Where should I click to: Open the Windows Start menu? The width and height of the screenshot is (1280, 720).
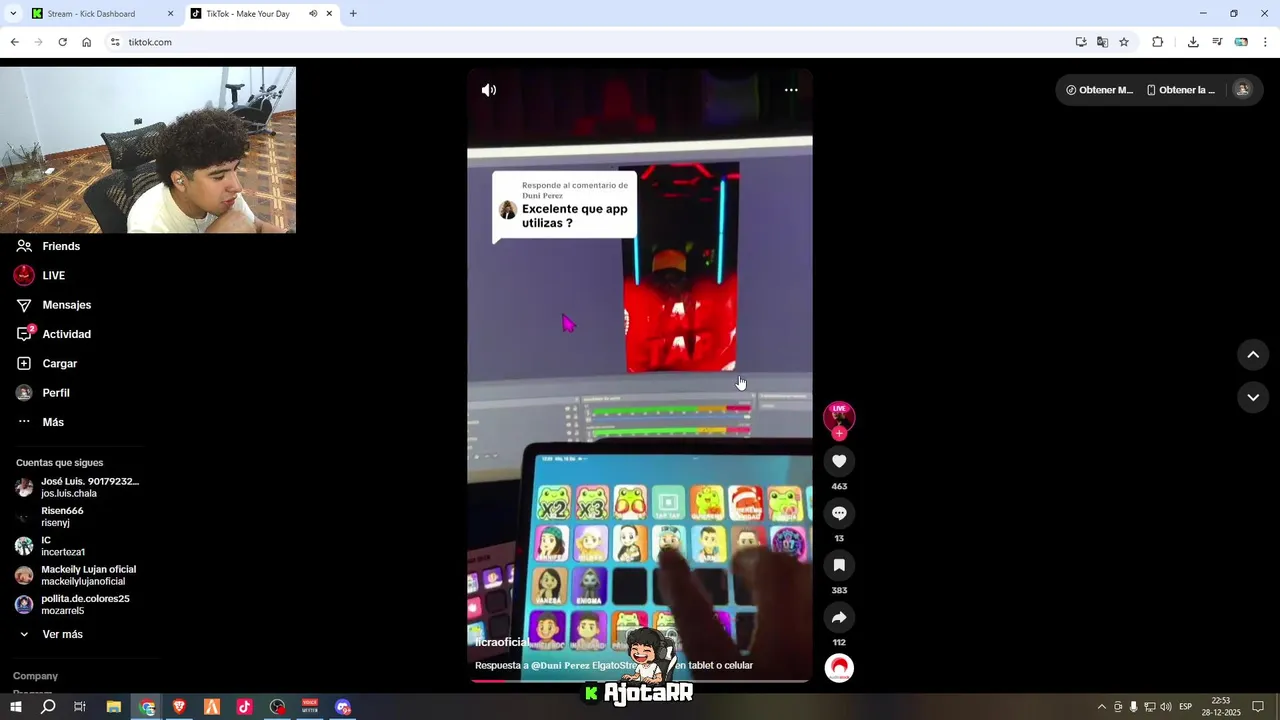point(16,707)
